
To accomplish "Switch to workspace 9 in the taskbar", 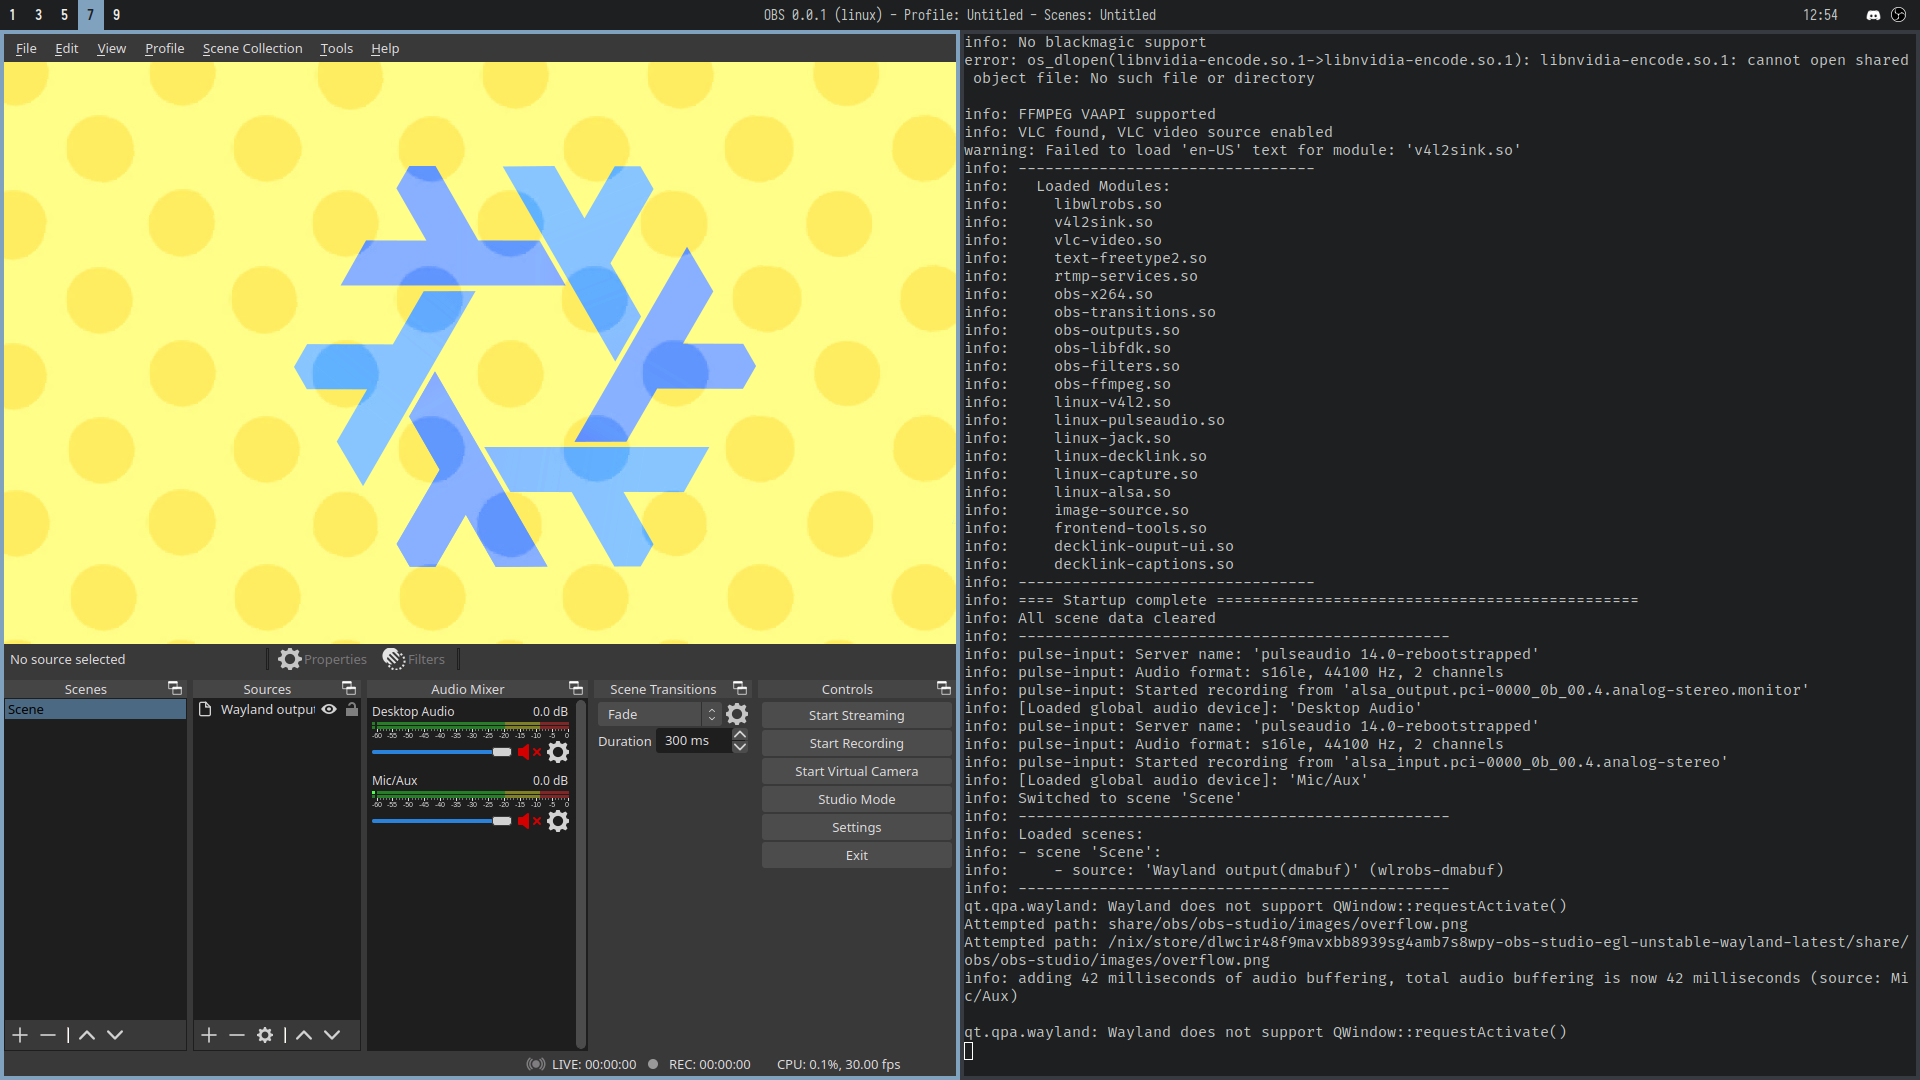I will [116, 15].
